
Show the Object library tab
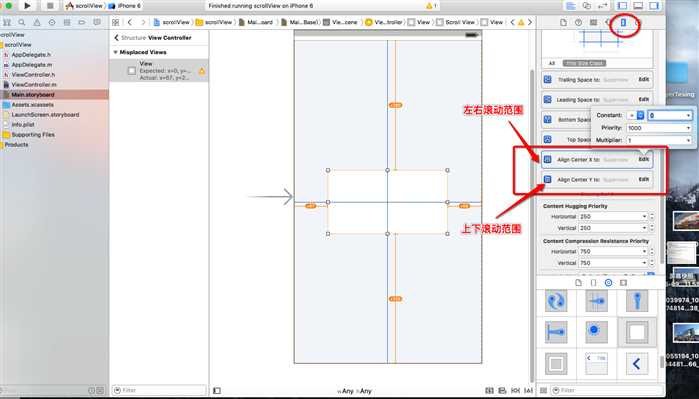(x=609, y=283)
